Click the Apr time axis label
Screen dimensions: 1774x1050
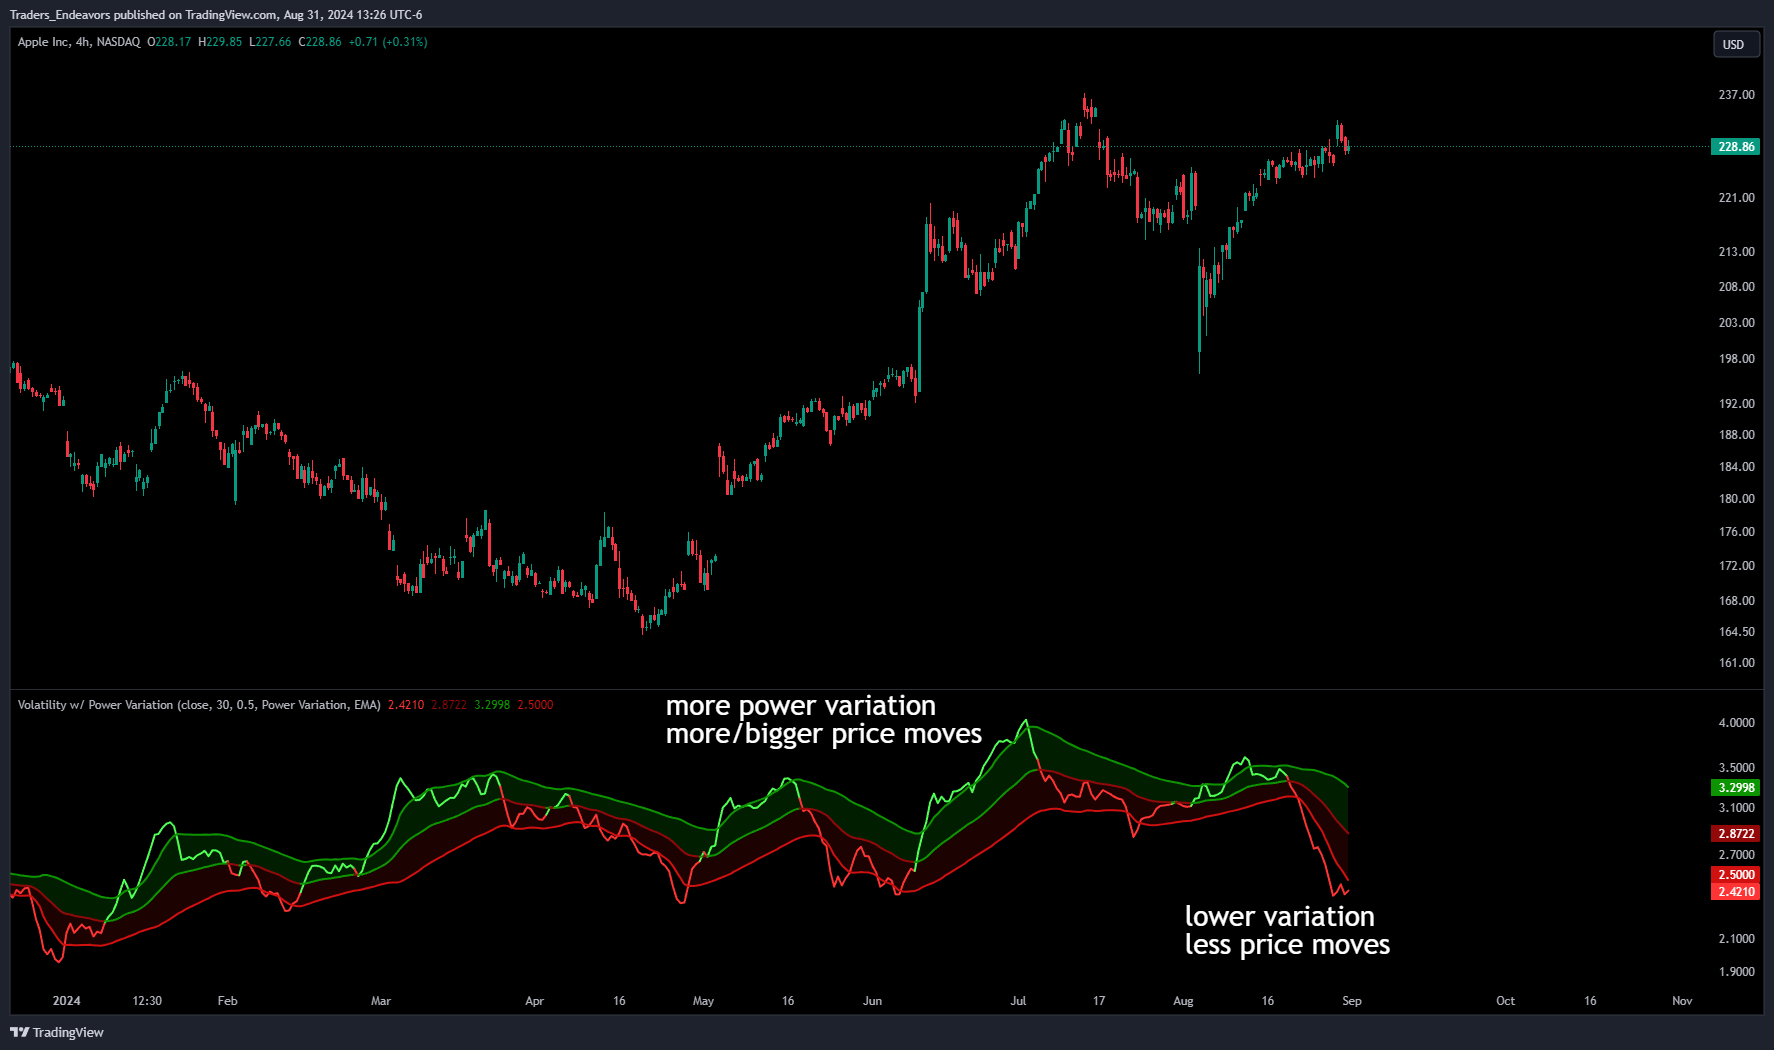pos(535,1001)
